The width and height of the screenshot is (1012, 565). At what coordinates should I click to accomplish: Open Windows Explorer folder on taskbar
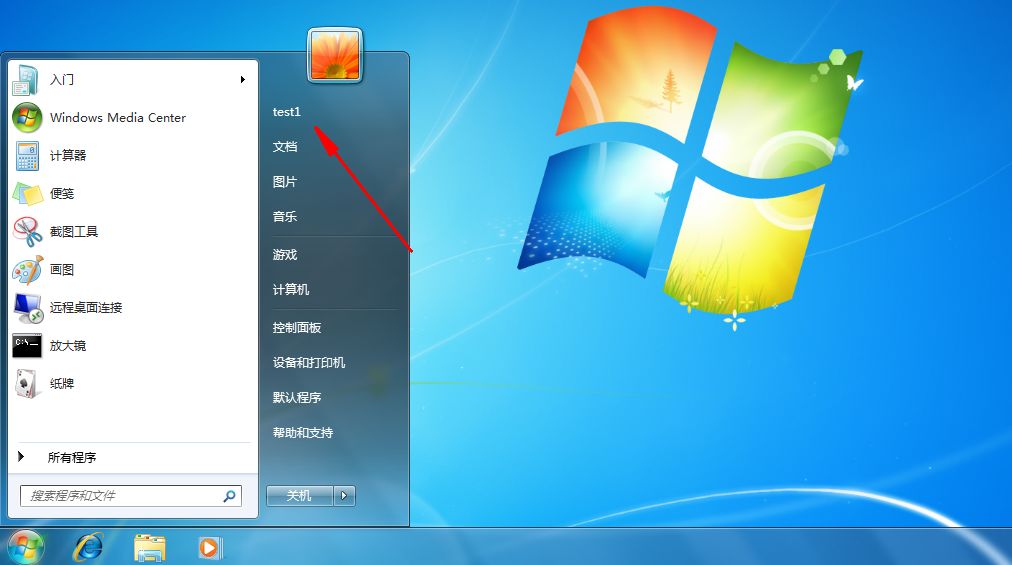coord(150,548)
